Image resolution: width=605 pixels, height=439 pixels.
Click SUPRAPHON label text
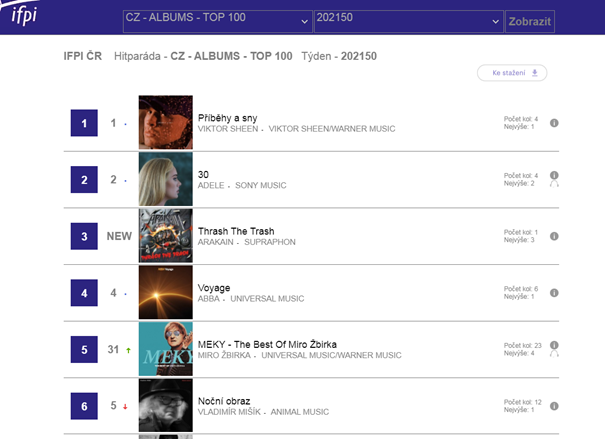(270, 242)
